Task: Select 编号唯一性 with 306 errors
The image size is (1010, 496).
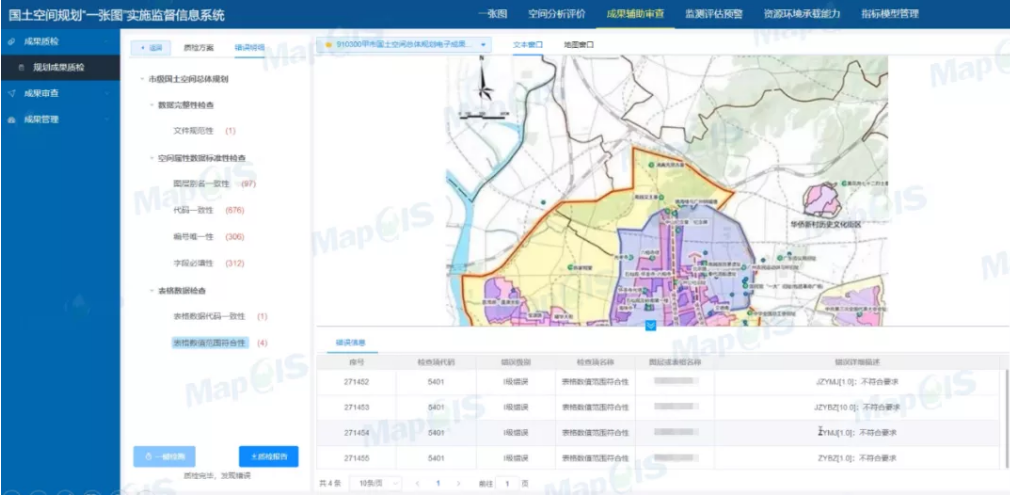Action: click(195, 237)
